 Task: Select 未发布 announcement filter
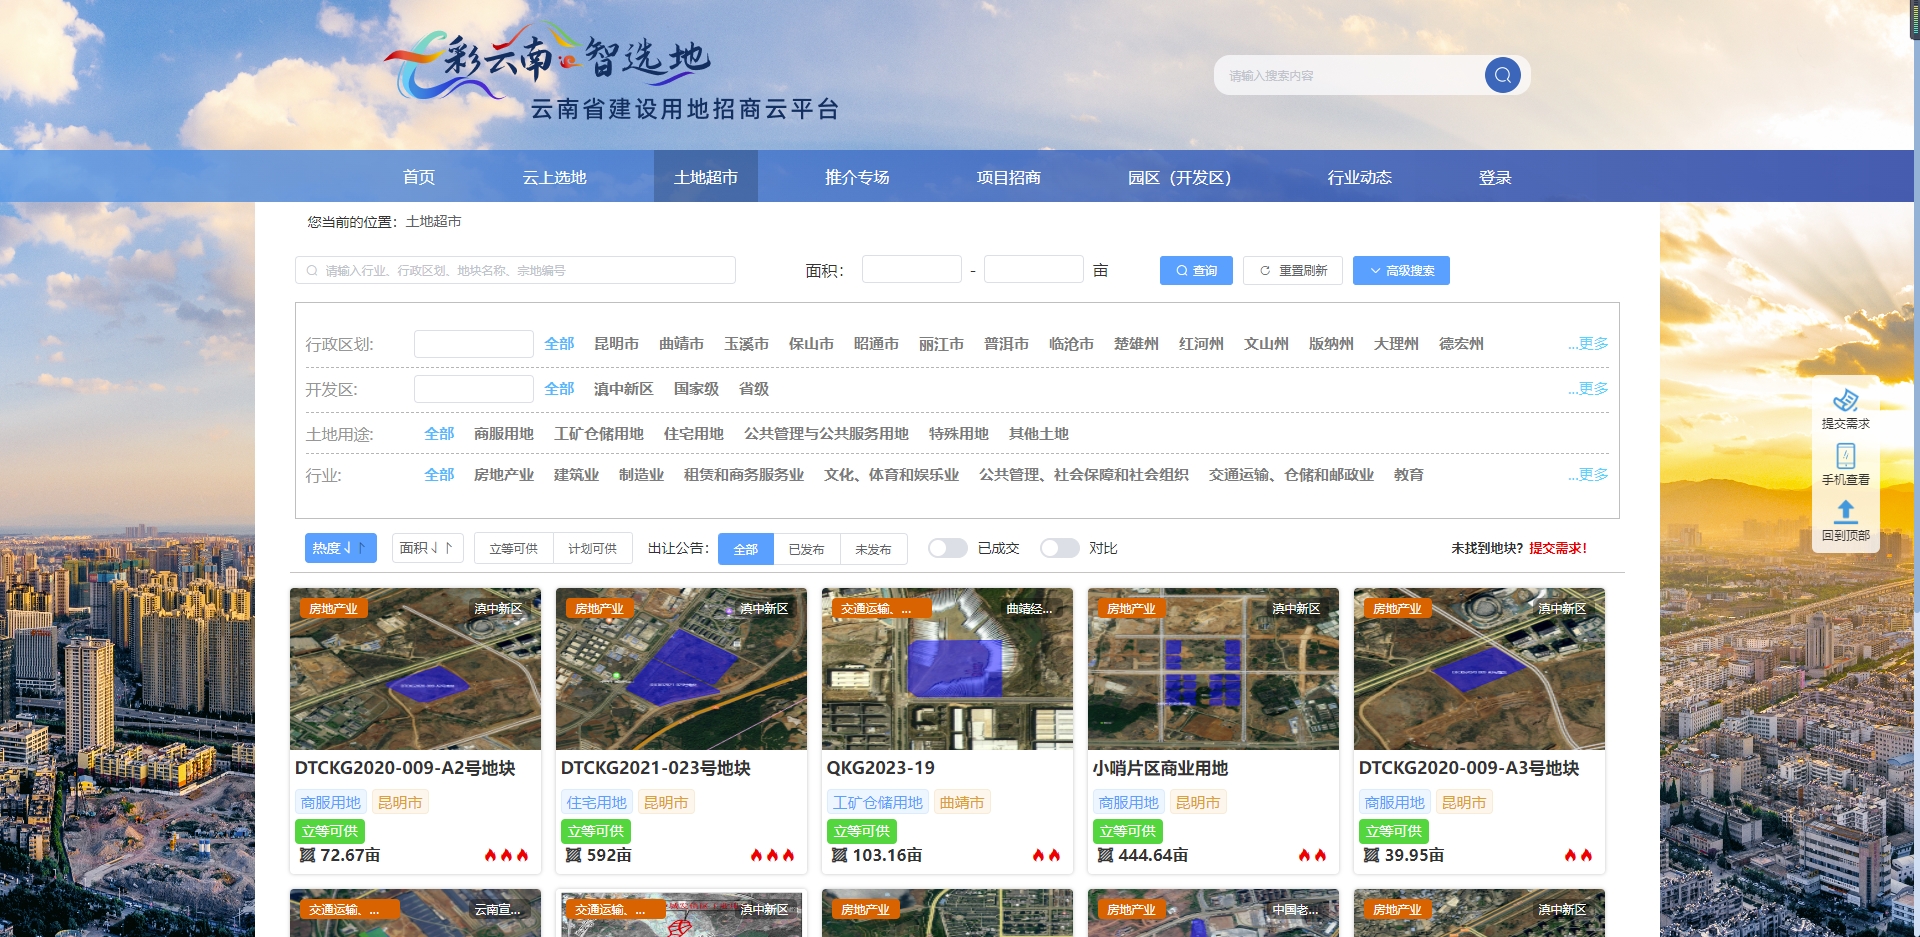[873, 549]
